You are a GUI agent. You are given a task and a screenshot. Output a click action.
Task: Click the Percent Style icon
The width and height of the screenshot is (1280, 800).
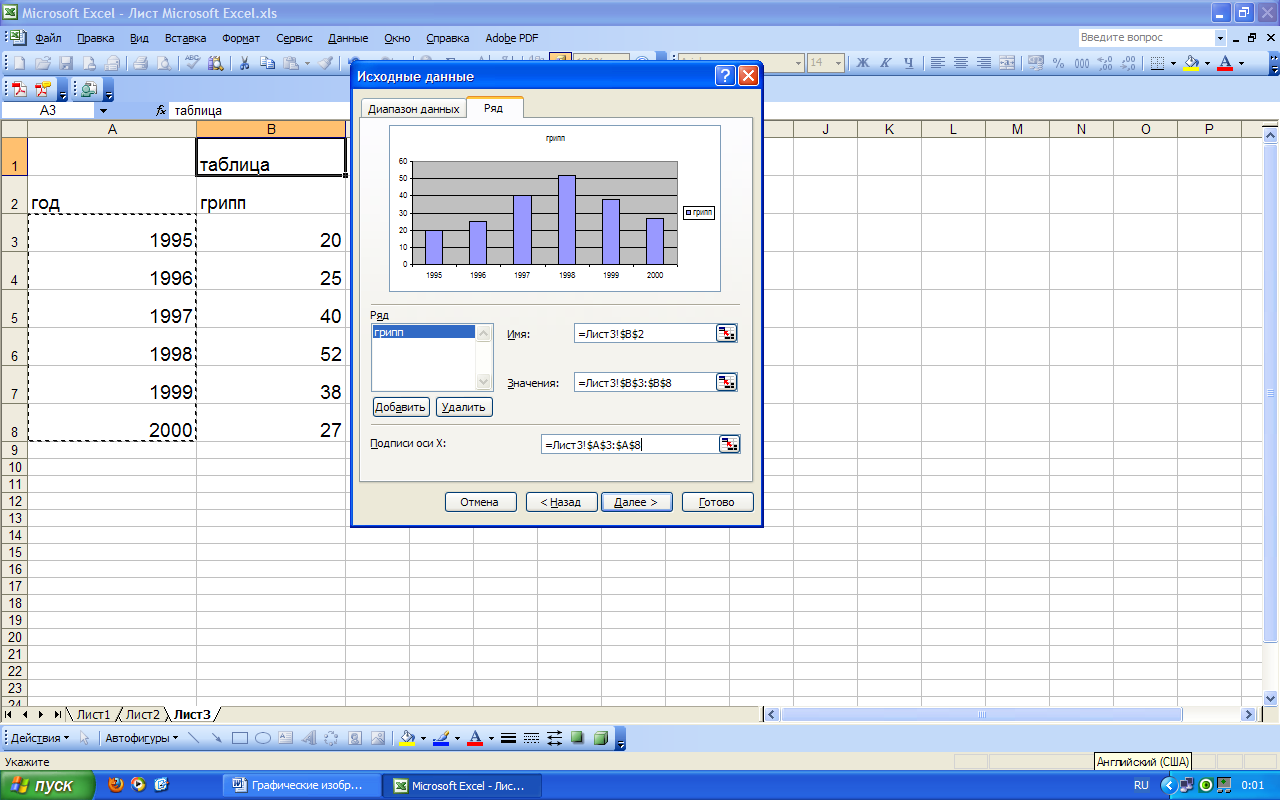click(1059, 63)
